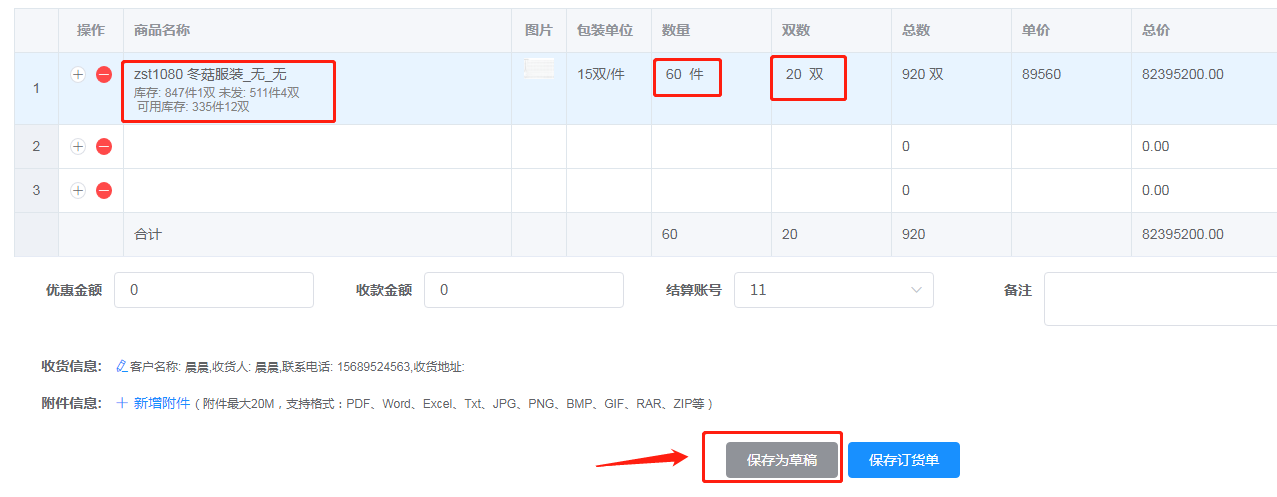The image size is (1277, 497).
Task: Click into the 备注 text area
Action: click(1160, 298)
